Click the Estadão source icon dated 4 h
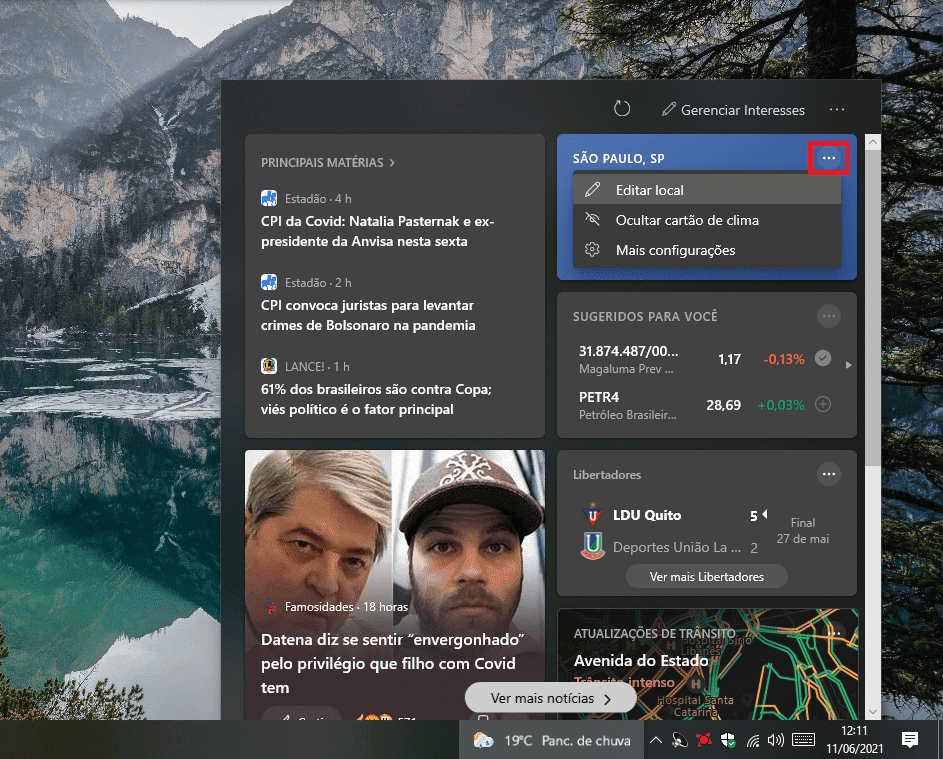This screenshot has height=759, width=943. (269, 198)
